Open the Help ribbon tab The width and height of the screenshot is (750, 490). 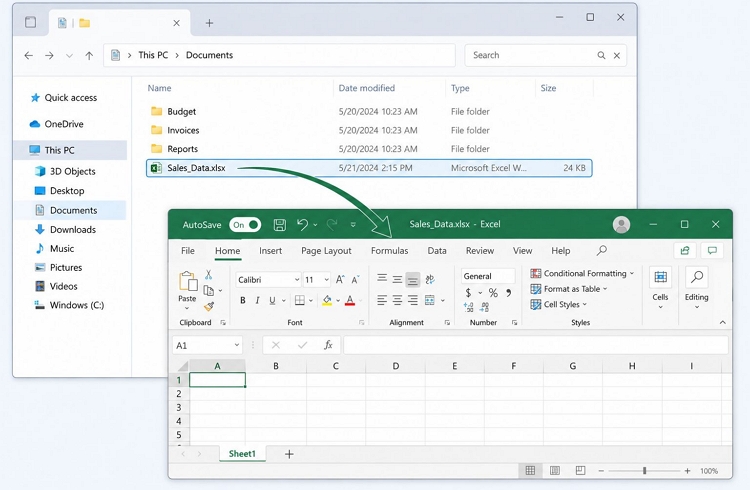coord(561,251)
